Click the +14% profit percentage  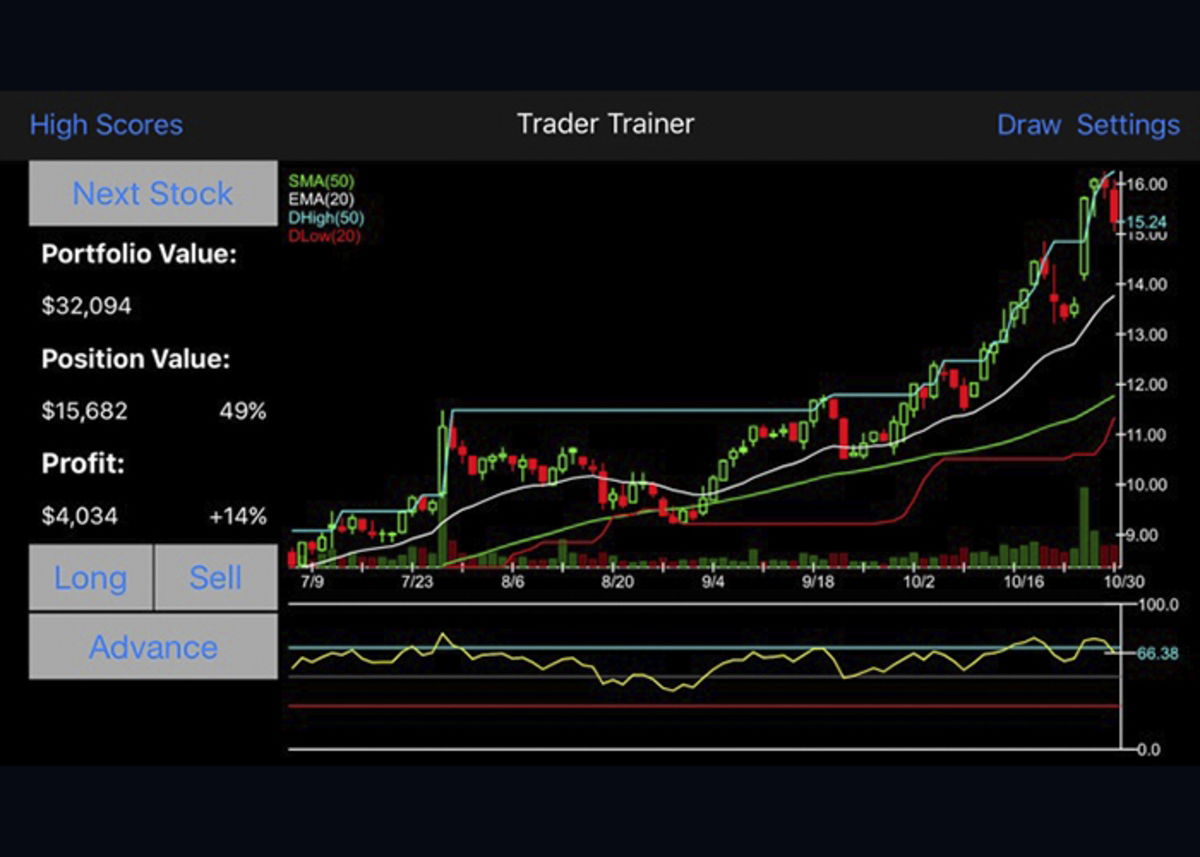(x=237, y=516)
